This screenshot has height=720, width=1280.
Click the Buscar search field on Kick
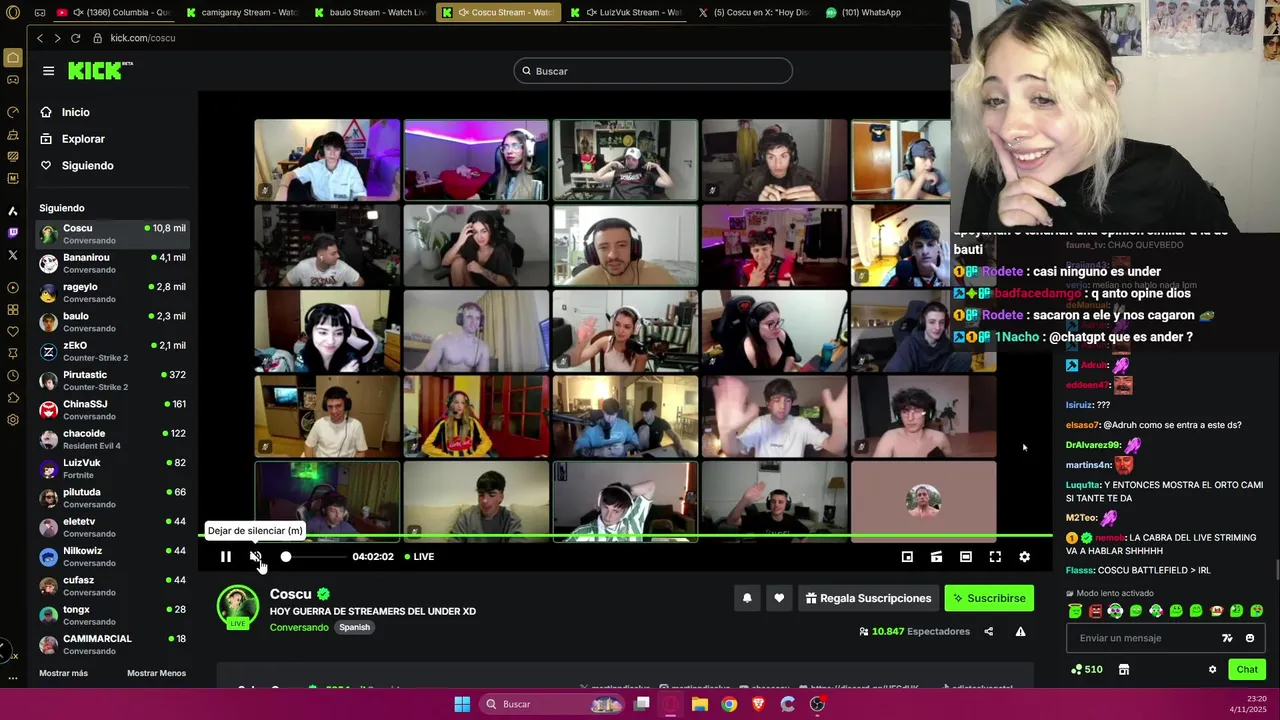click(x=653, y=71)
